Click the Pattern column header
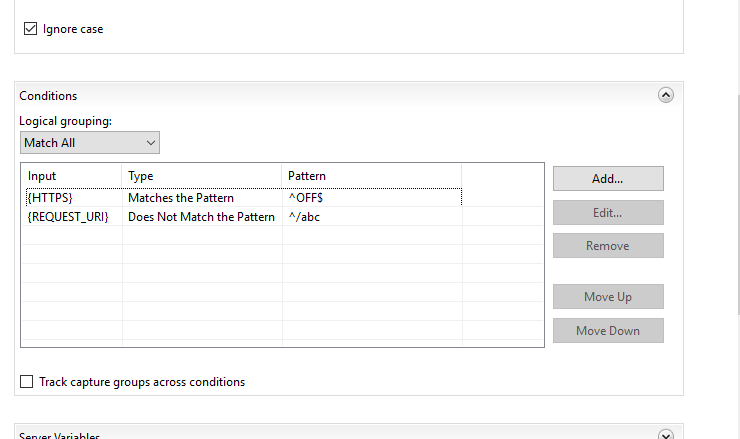 [x=307, y=176]
